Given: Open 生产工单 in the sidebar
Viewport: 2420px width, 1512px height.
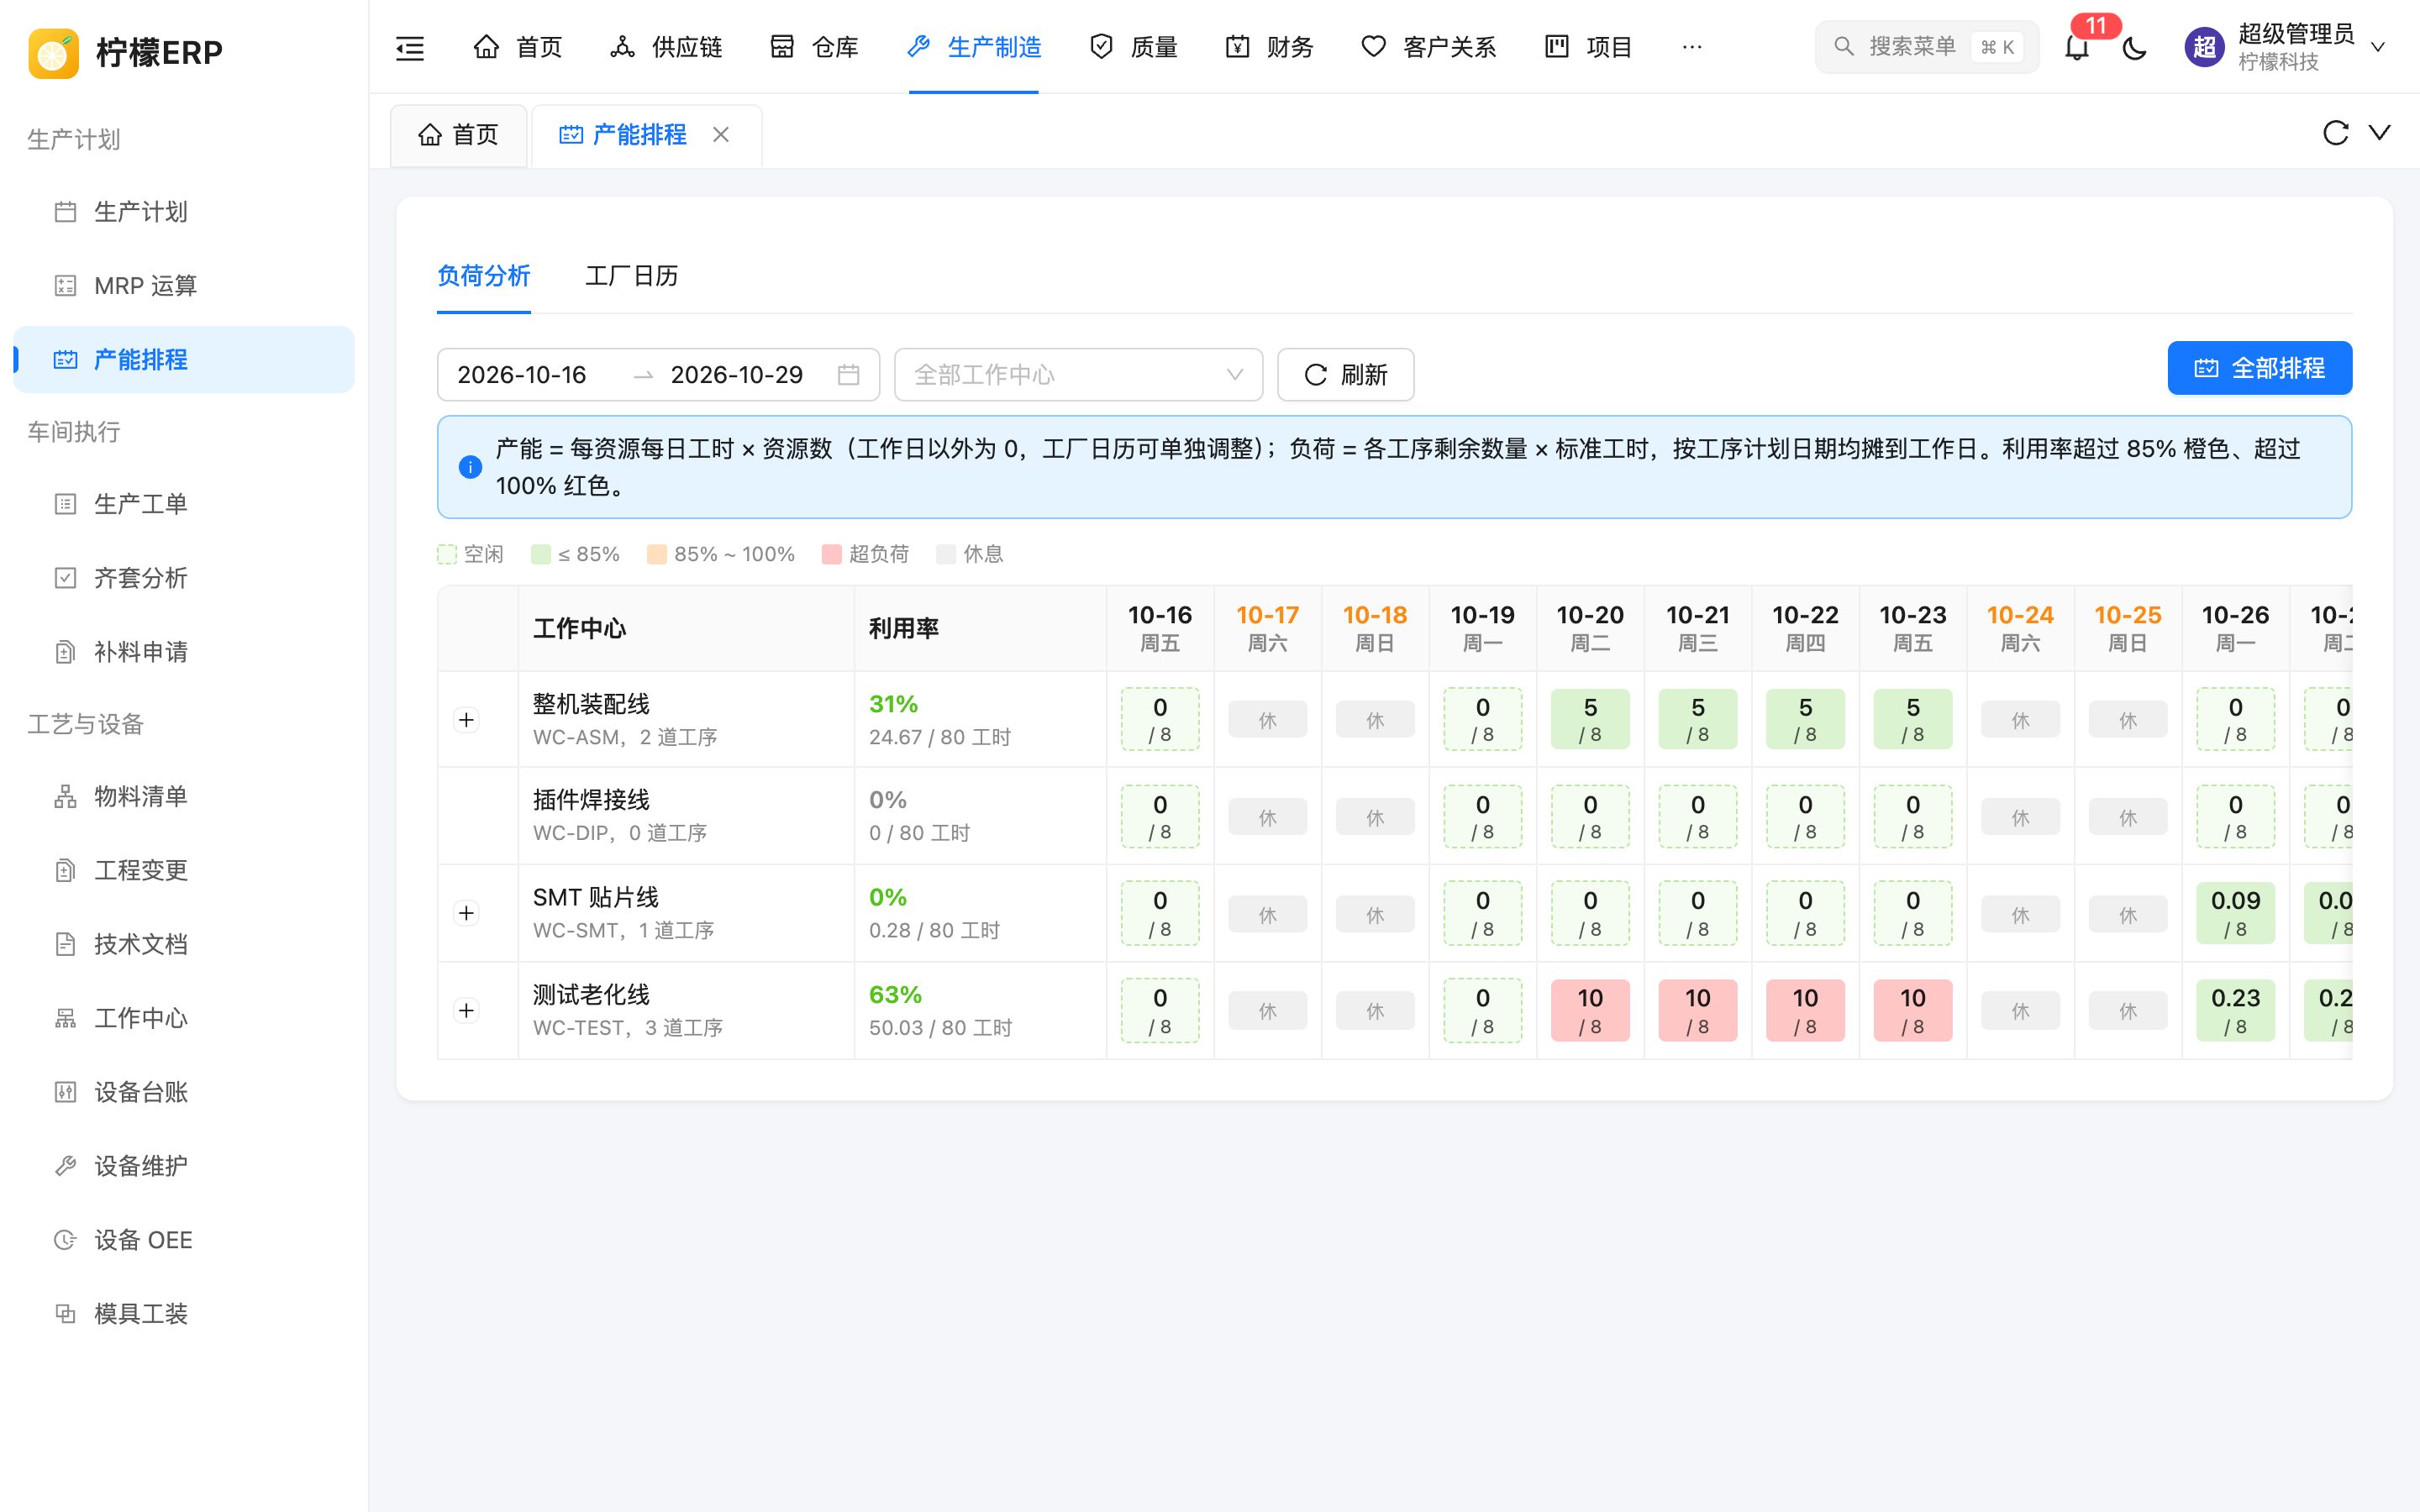Looking at the screenshot, I should pyautogui.click(x=184, y=504).
